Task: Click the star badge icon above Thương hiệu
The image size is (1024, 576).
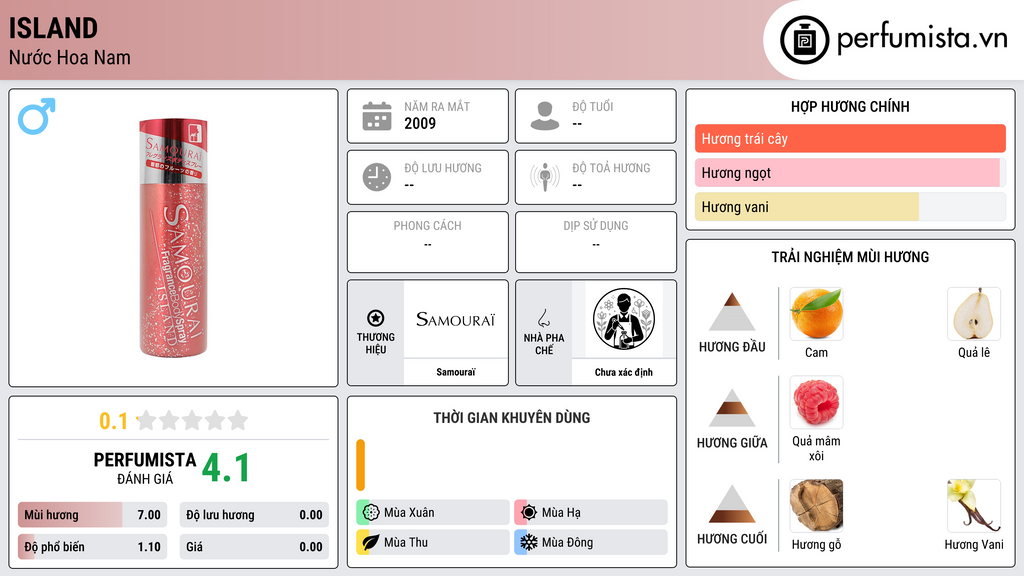Action: pos(376,318)
